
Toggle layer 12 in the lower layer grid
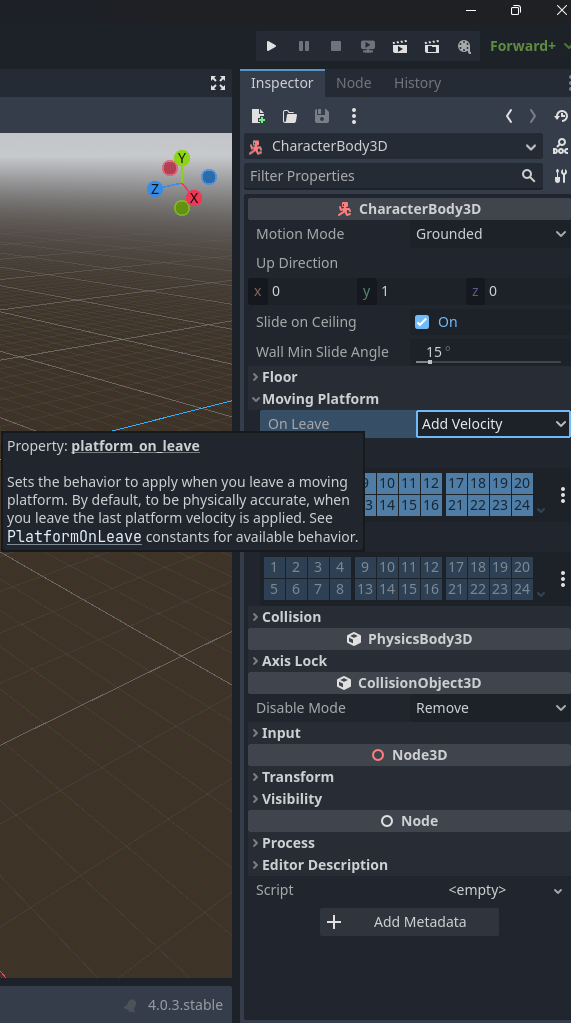431,567
